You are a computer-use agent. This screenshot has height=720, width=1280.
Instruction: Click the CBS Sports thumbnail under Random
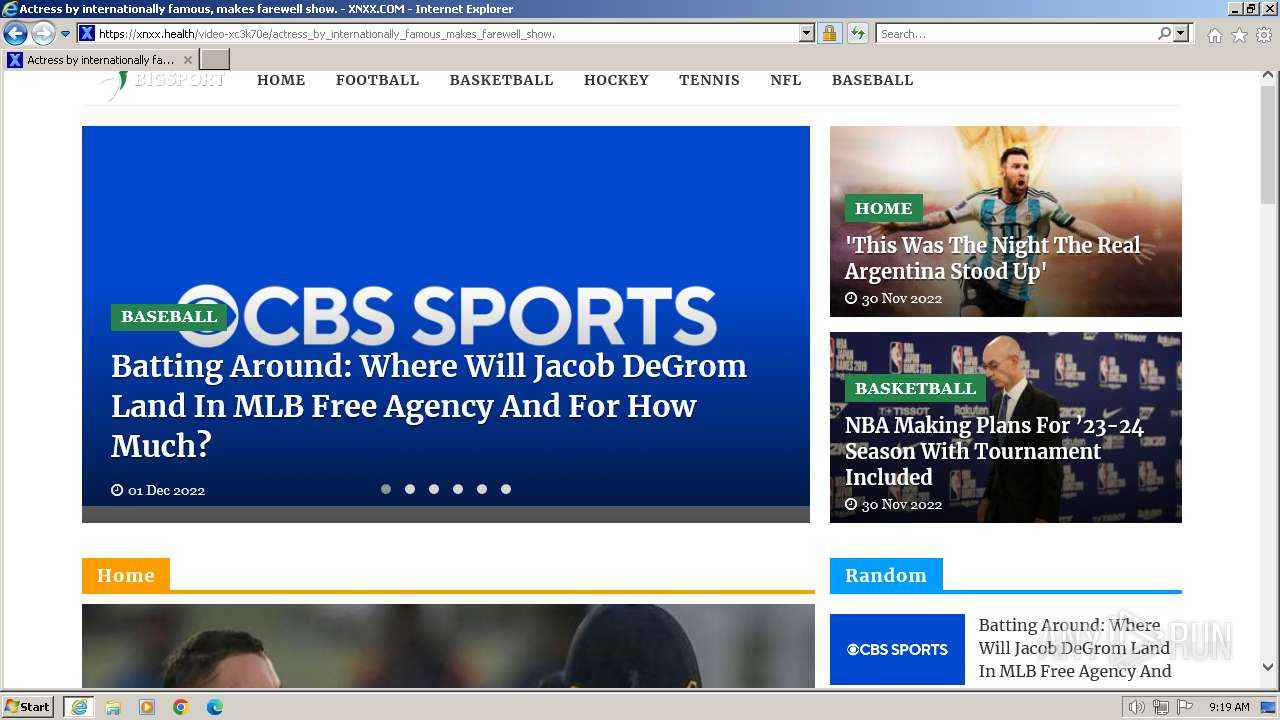click(x=897, y=649)
